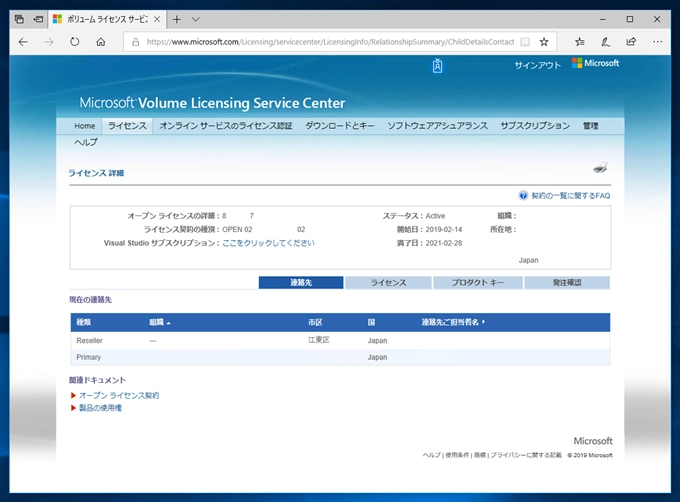Click the lock icon in address bar
Screen dimensions: 680x502
point(136,42)
